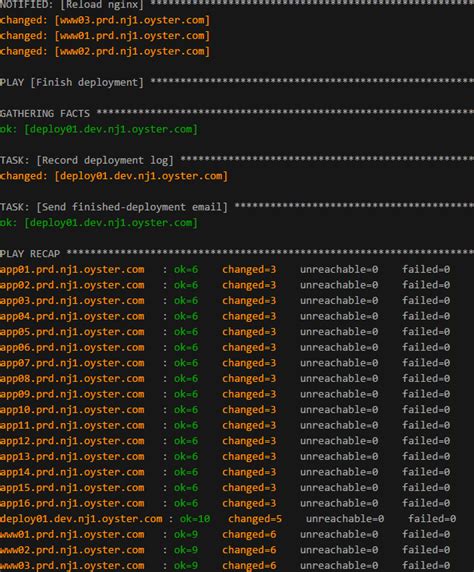Select the changed www03.prd.nj1.oyster.com line under Reload nginx
This screenshot has width=474, height=572.
[x=105, y=20]
